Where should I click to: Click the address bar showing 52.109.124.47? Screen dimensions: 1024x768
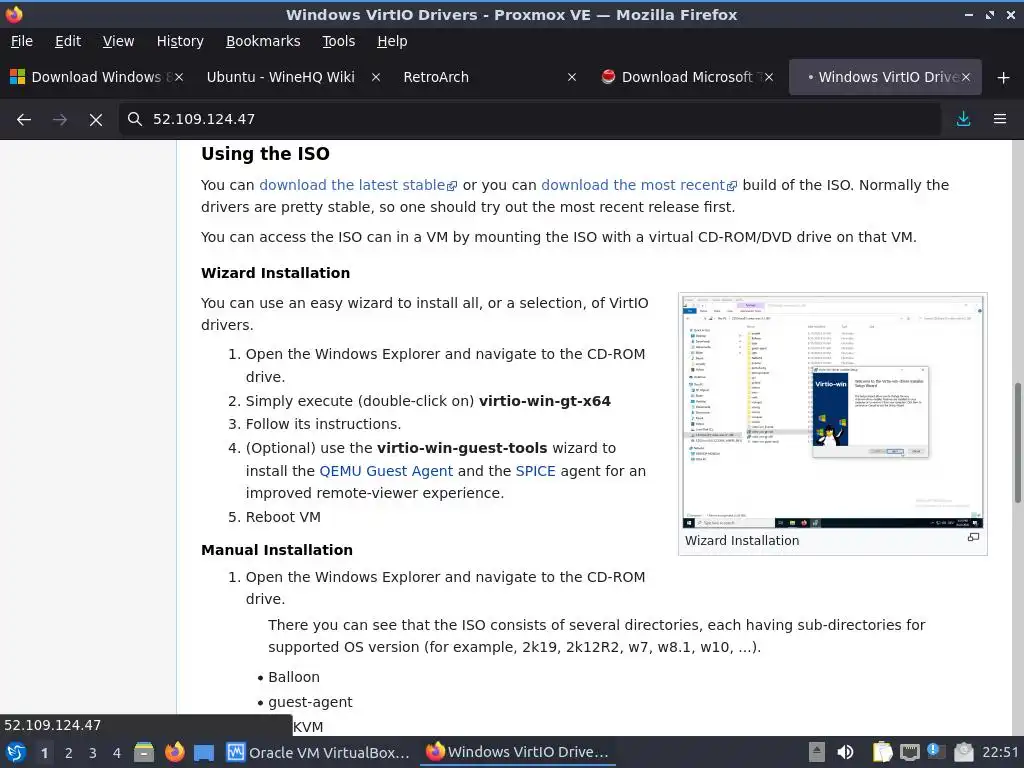pyautogui.click(x=529, y=119)
